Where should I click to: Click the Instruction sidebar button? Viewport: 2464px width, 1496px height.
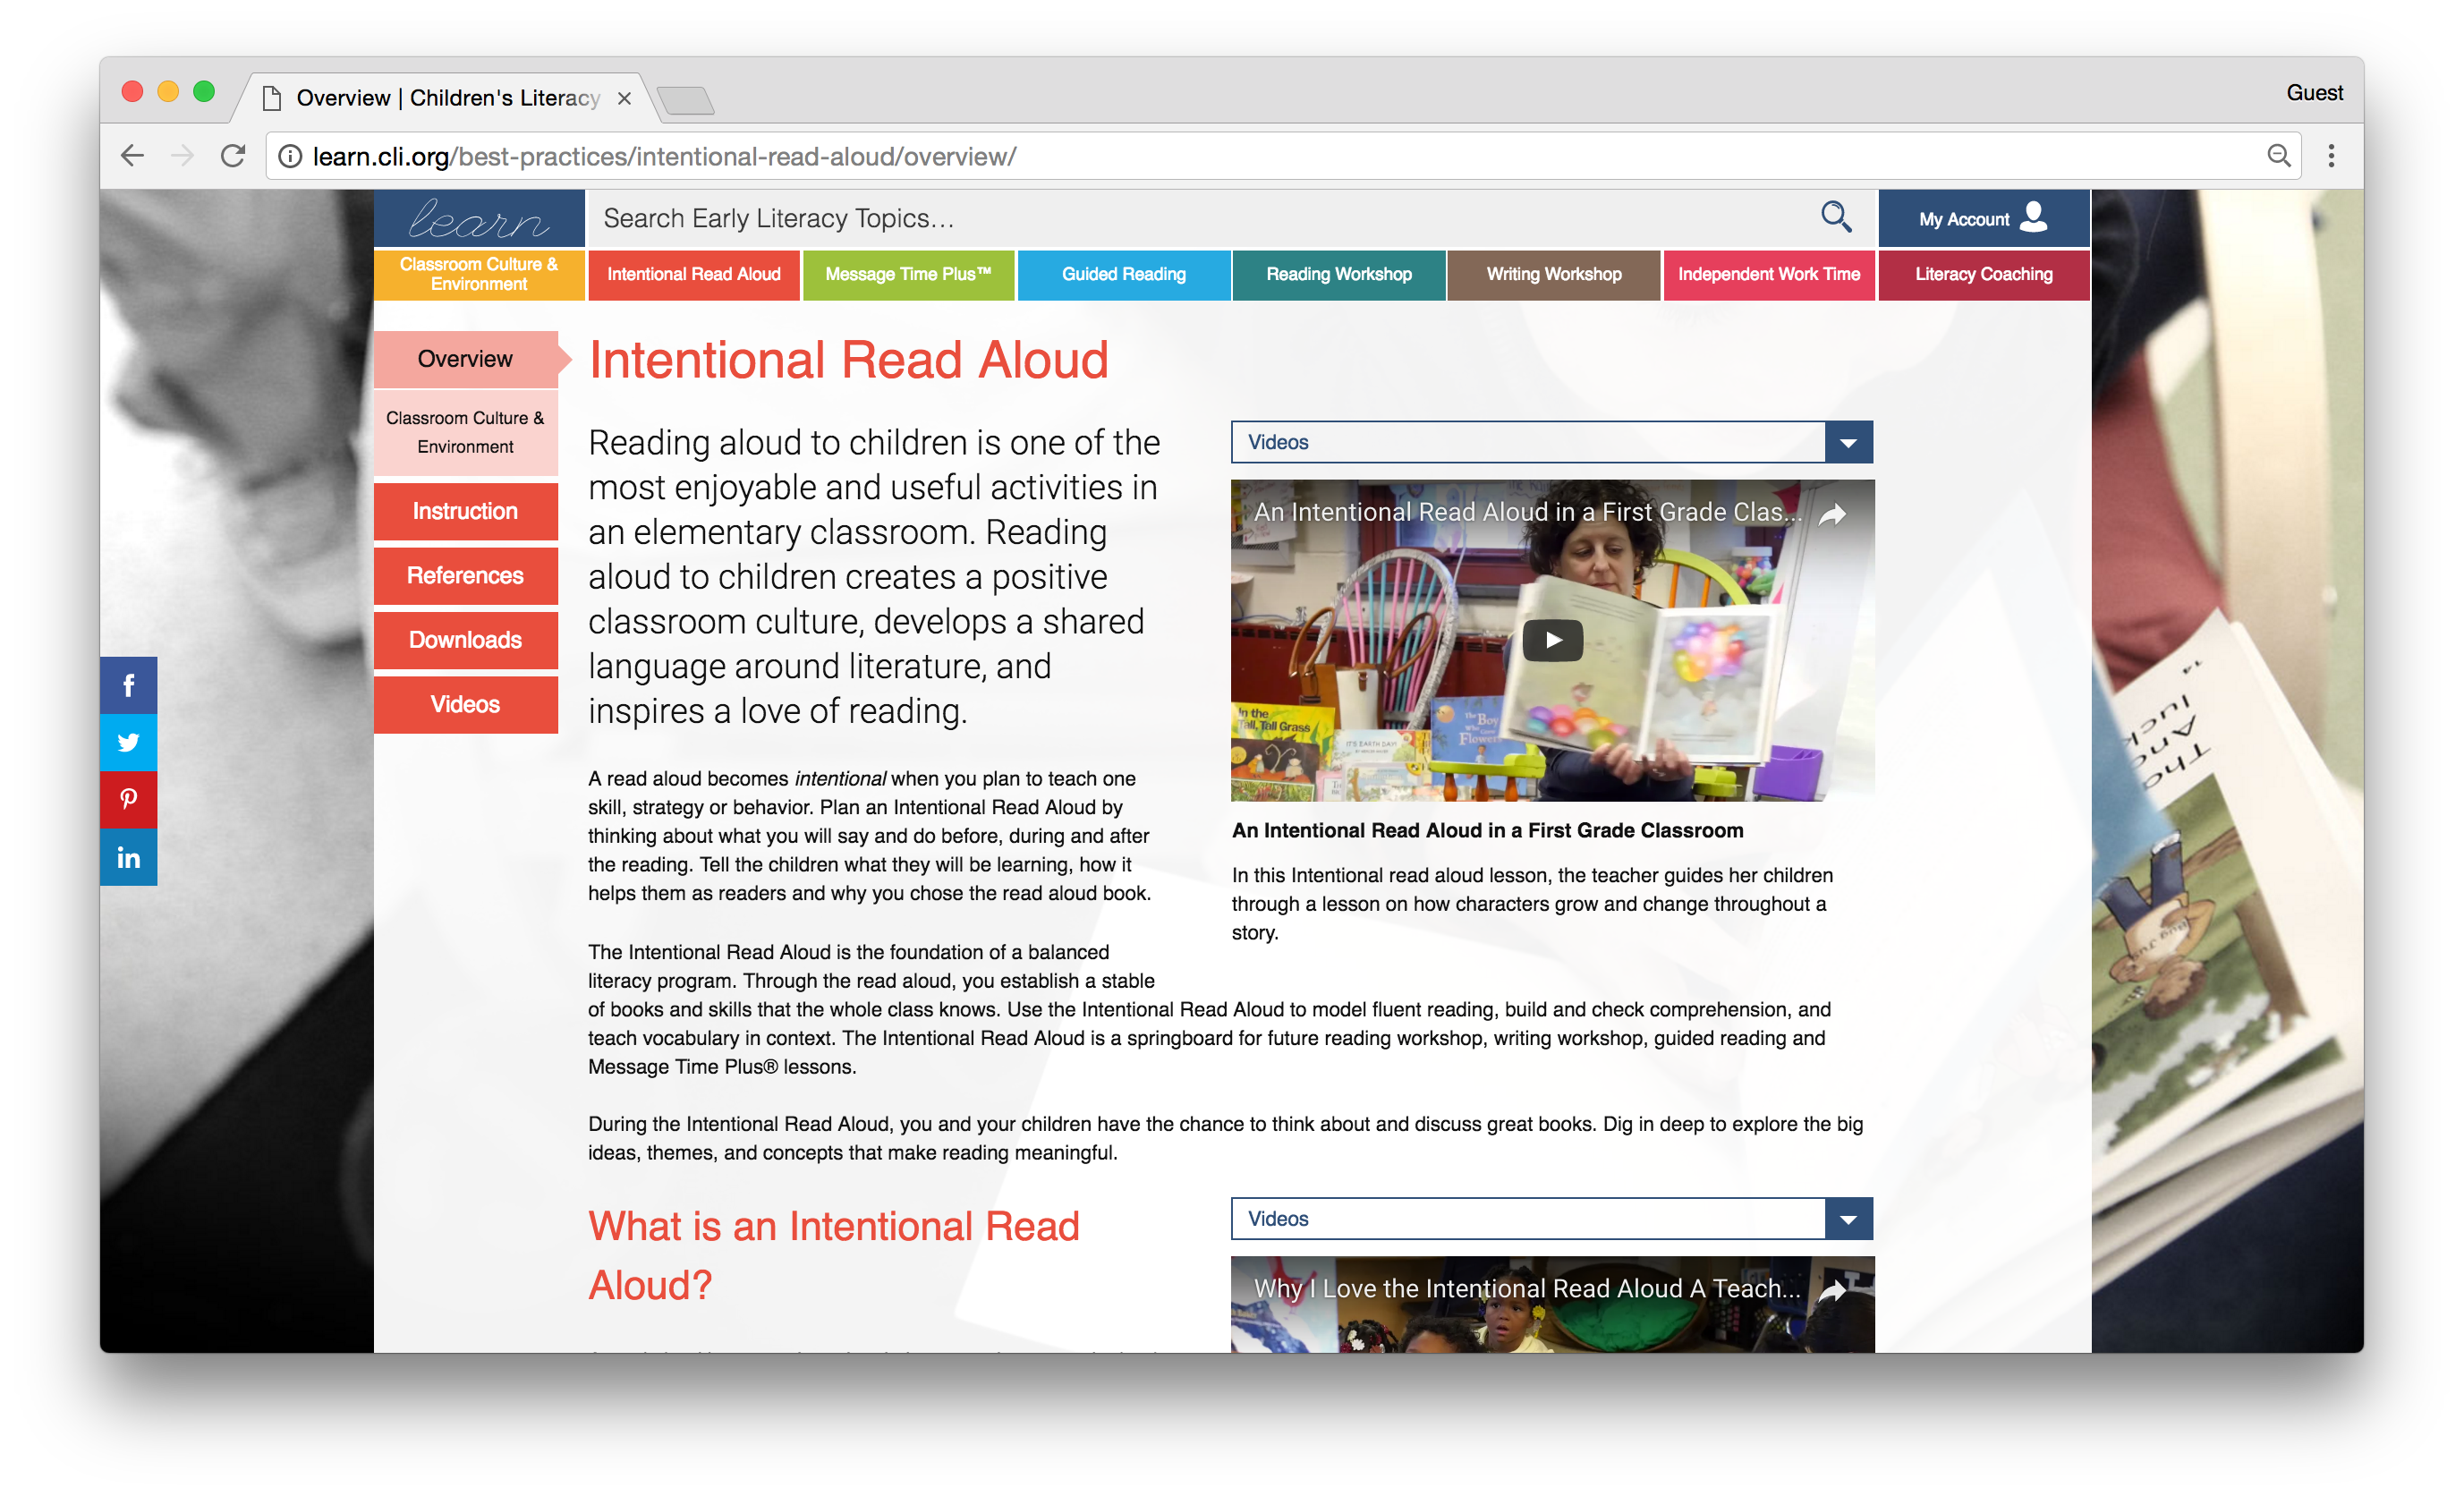(465, 511)
